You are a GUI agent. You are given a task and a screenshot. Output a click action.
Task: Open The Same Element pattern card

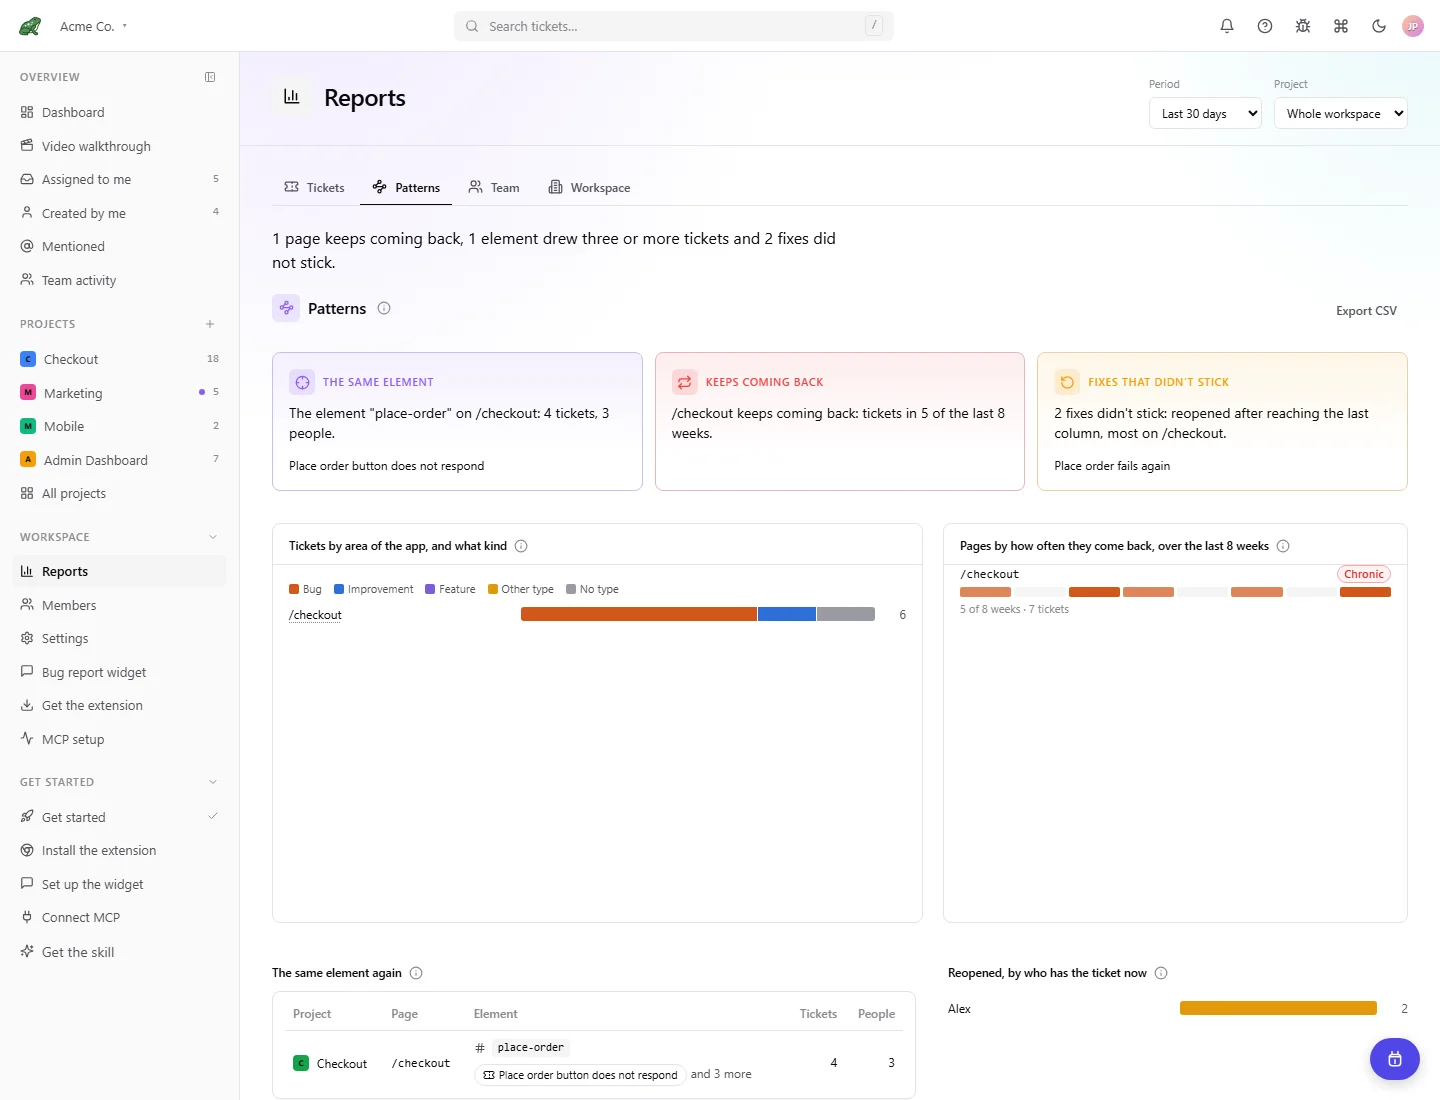pyautogui.click(x=457, y=421)
